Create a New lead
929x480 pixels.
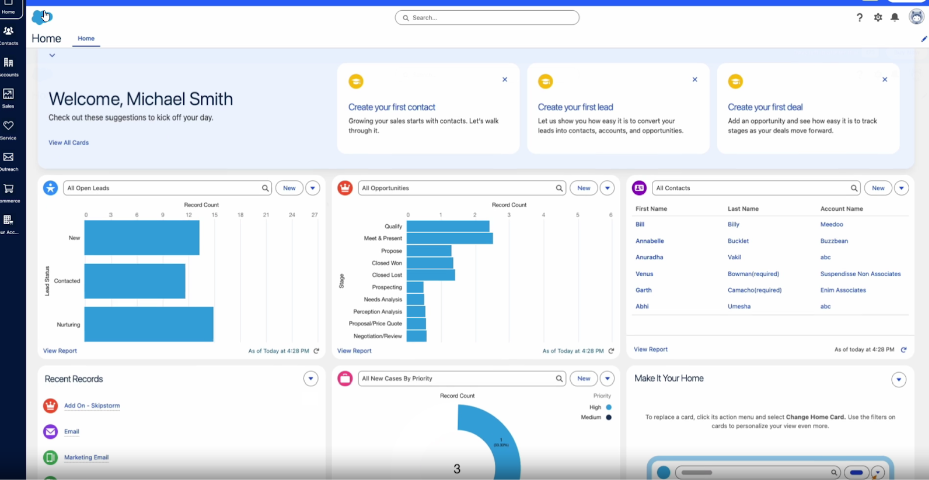(x=289, y=188)
